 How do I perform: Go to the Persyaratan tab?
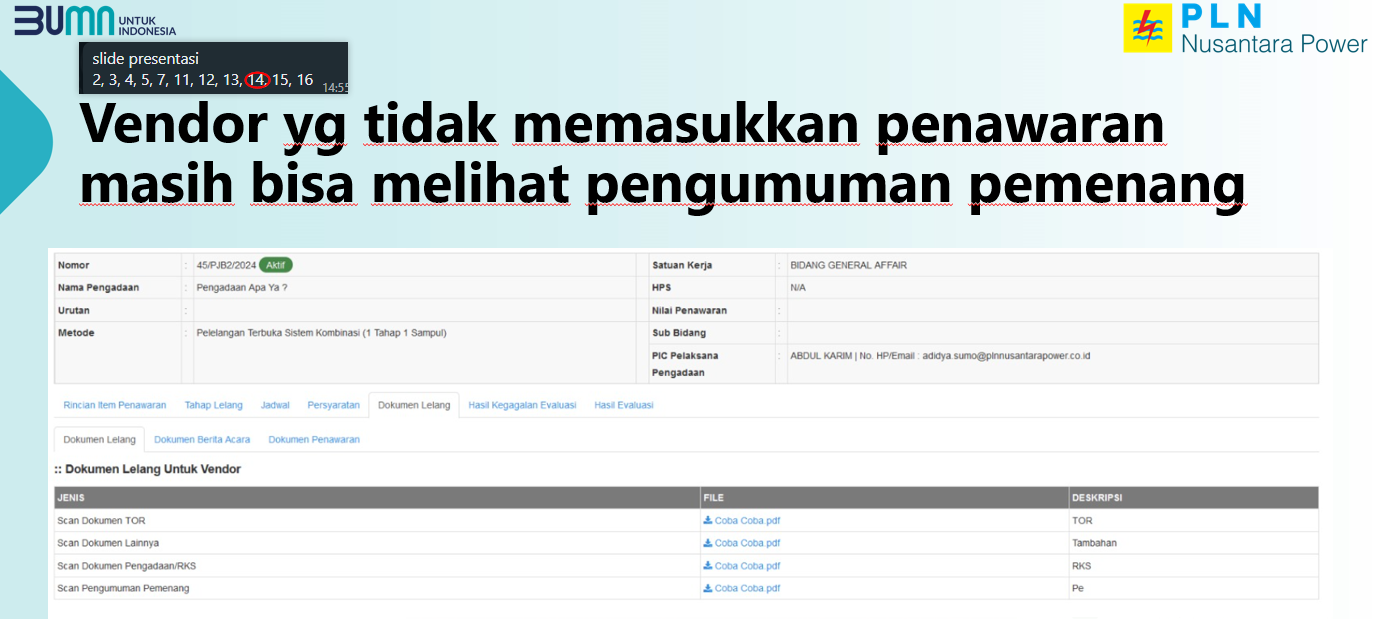[x=333, y=405]
